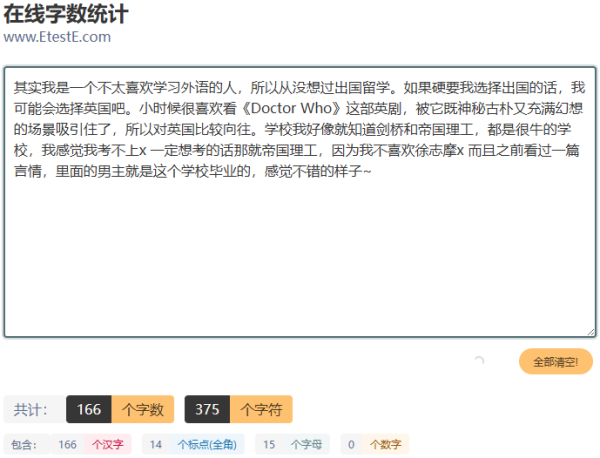Click the 375 character count value
This screenshot has height=458, width=600.
pos(207,409)
